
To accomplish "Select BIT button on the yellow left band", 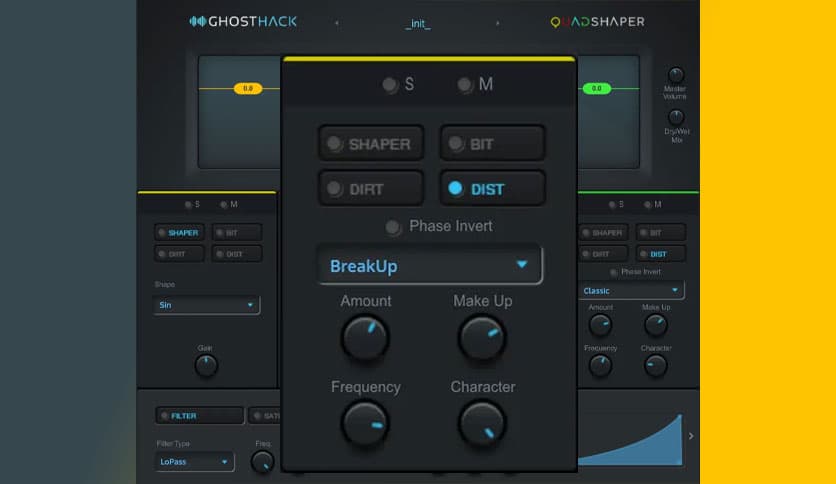I will (x=237, y=233).
